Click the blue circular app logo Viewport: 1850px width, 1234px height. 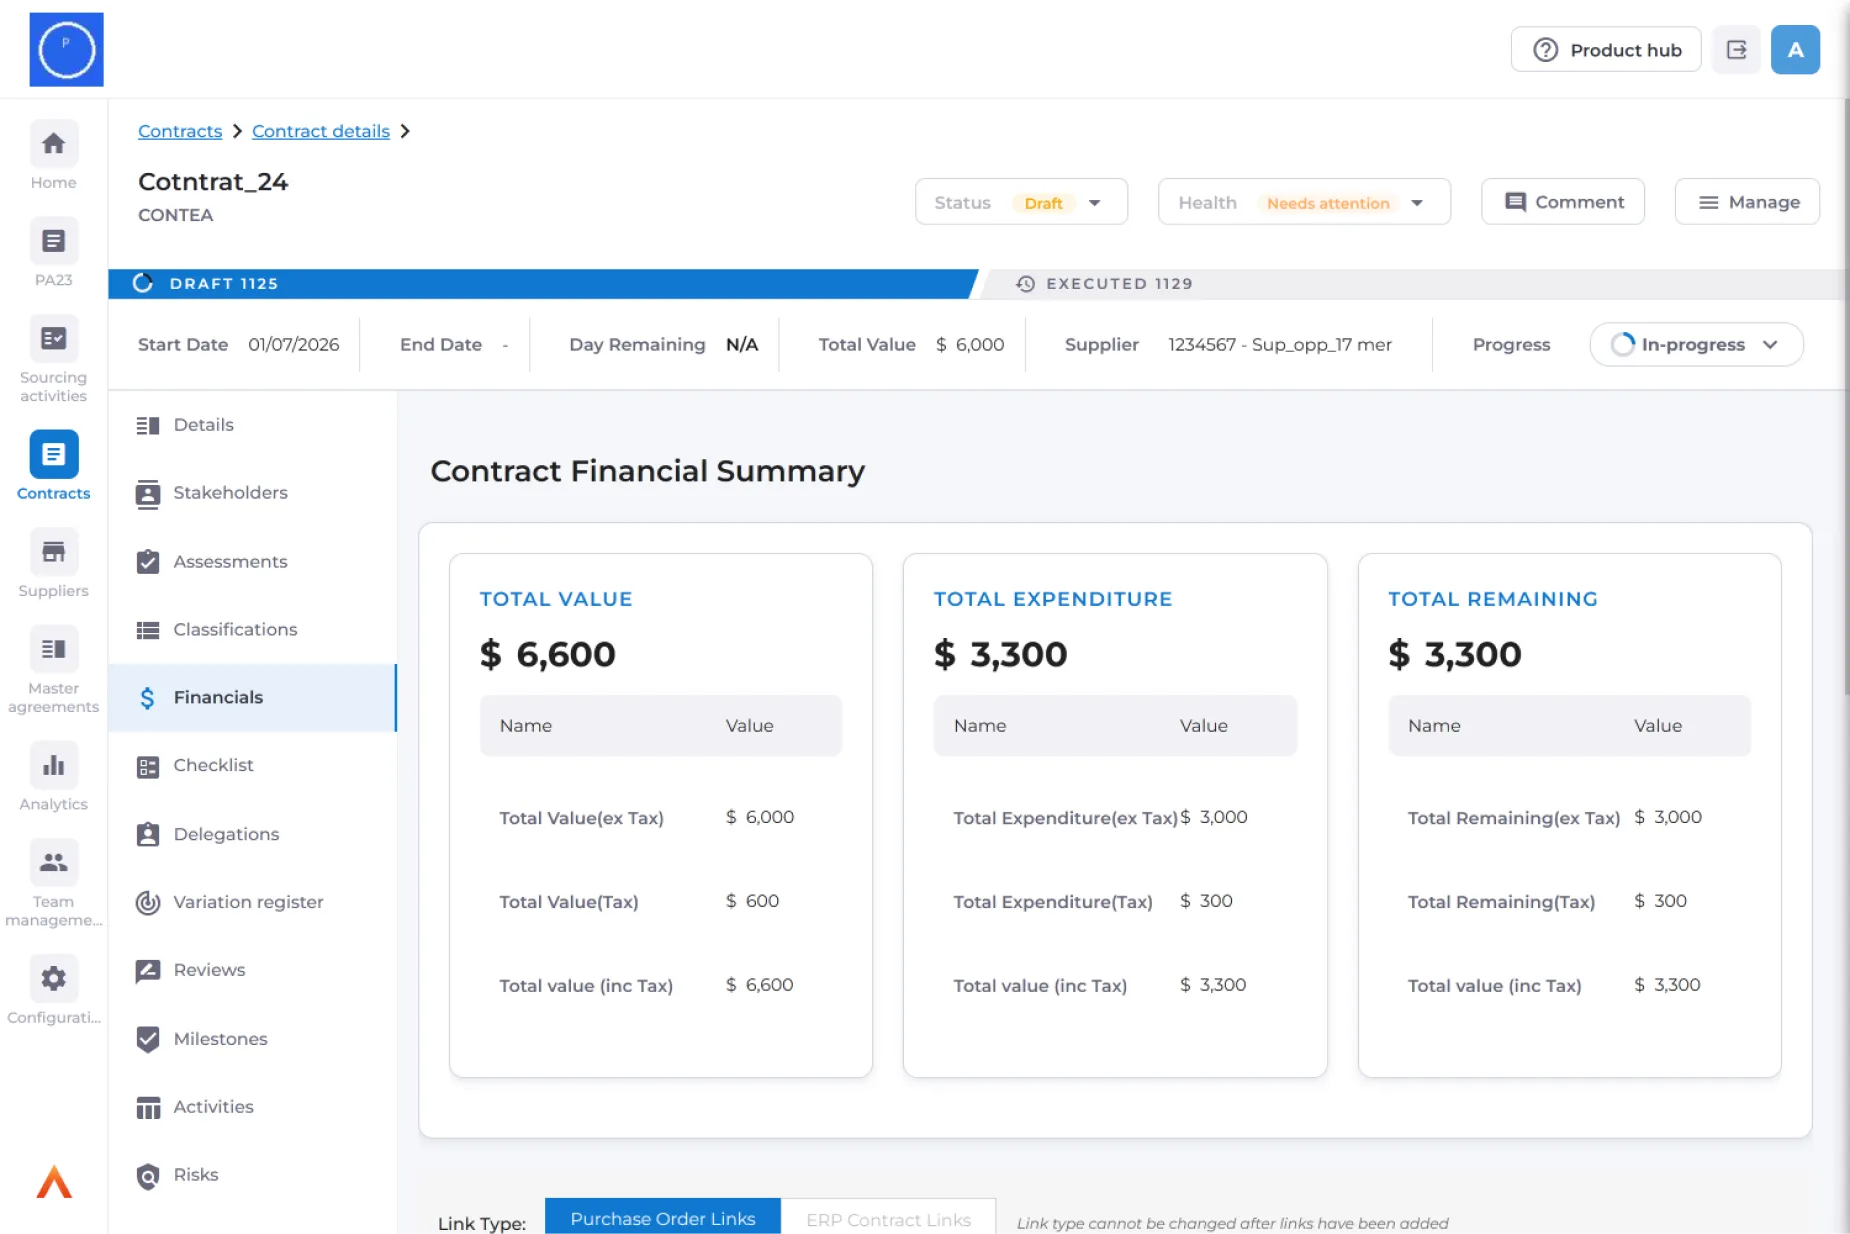click(66, 49)
